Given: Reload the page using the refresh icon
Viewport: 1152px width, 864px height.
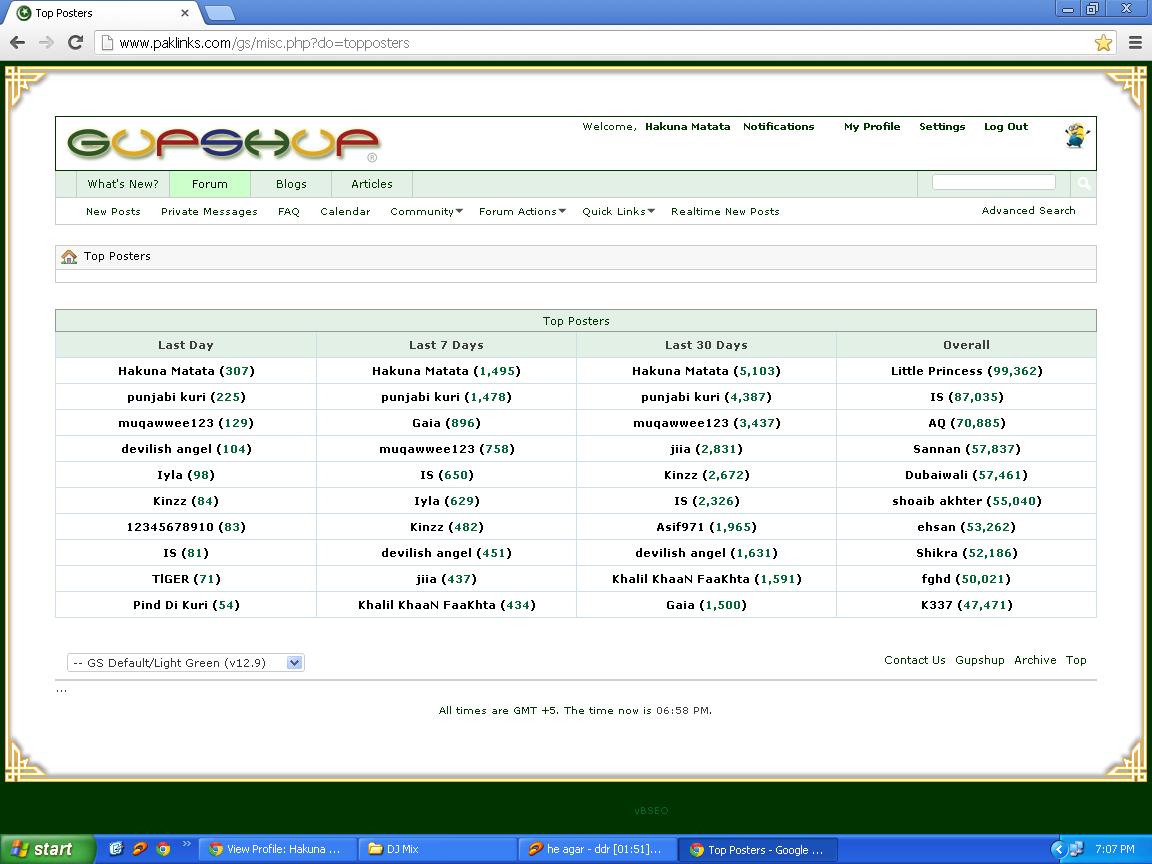Looking at the screenshot, I should pos(75,42).
